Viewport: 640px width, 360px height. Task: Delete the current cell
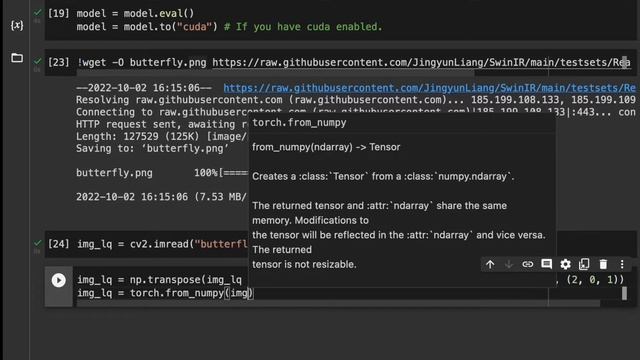(603, 264)
